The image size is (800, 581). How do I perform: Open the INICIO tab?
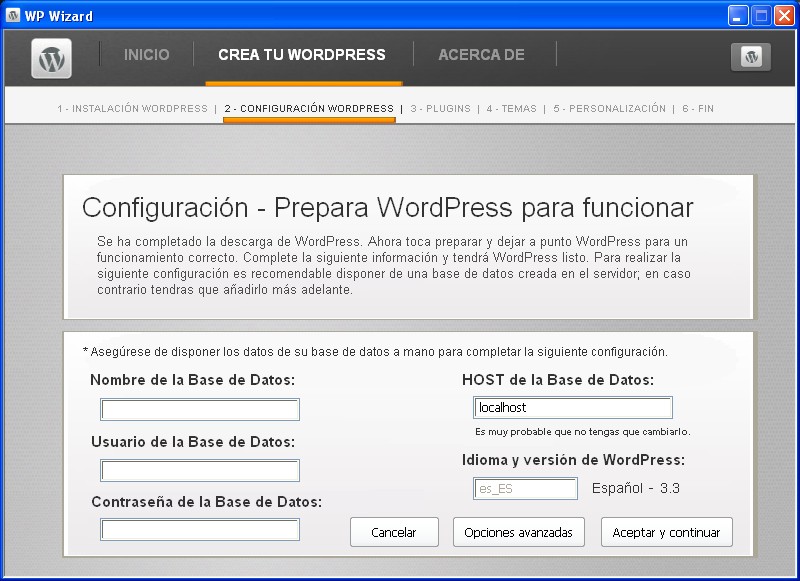click(x=146, y=55)
